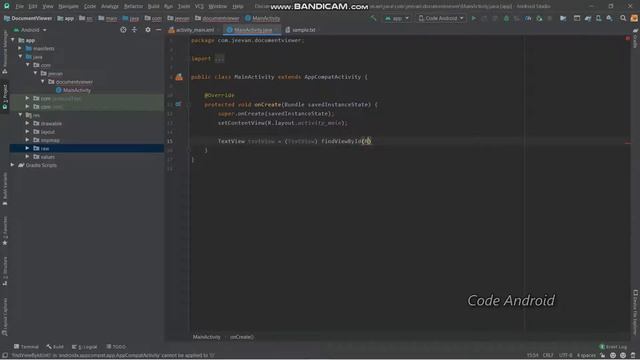Expand the drawable folder

pos(27,123)
